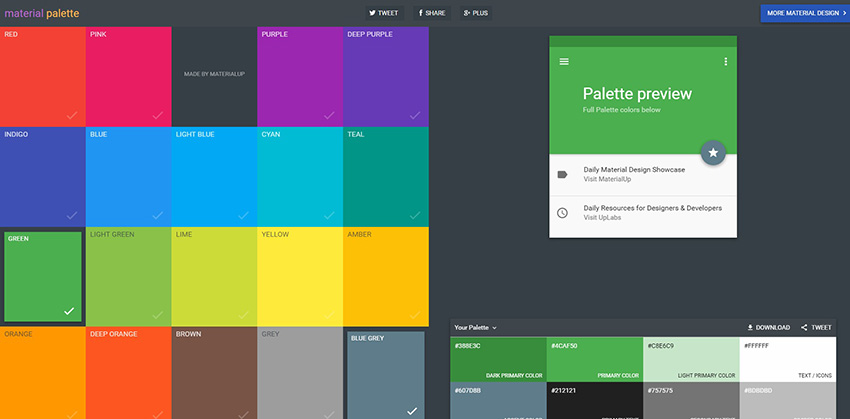The width and height of the screenshot is (850, 419).
Task: Expand the Your Palette dropdown
Action: (x=476, y=327)
